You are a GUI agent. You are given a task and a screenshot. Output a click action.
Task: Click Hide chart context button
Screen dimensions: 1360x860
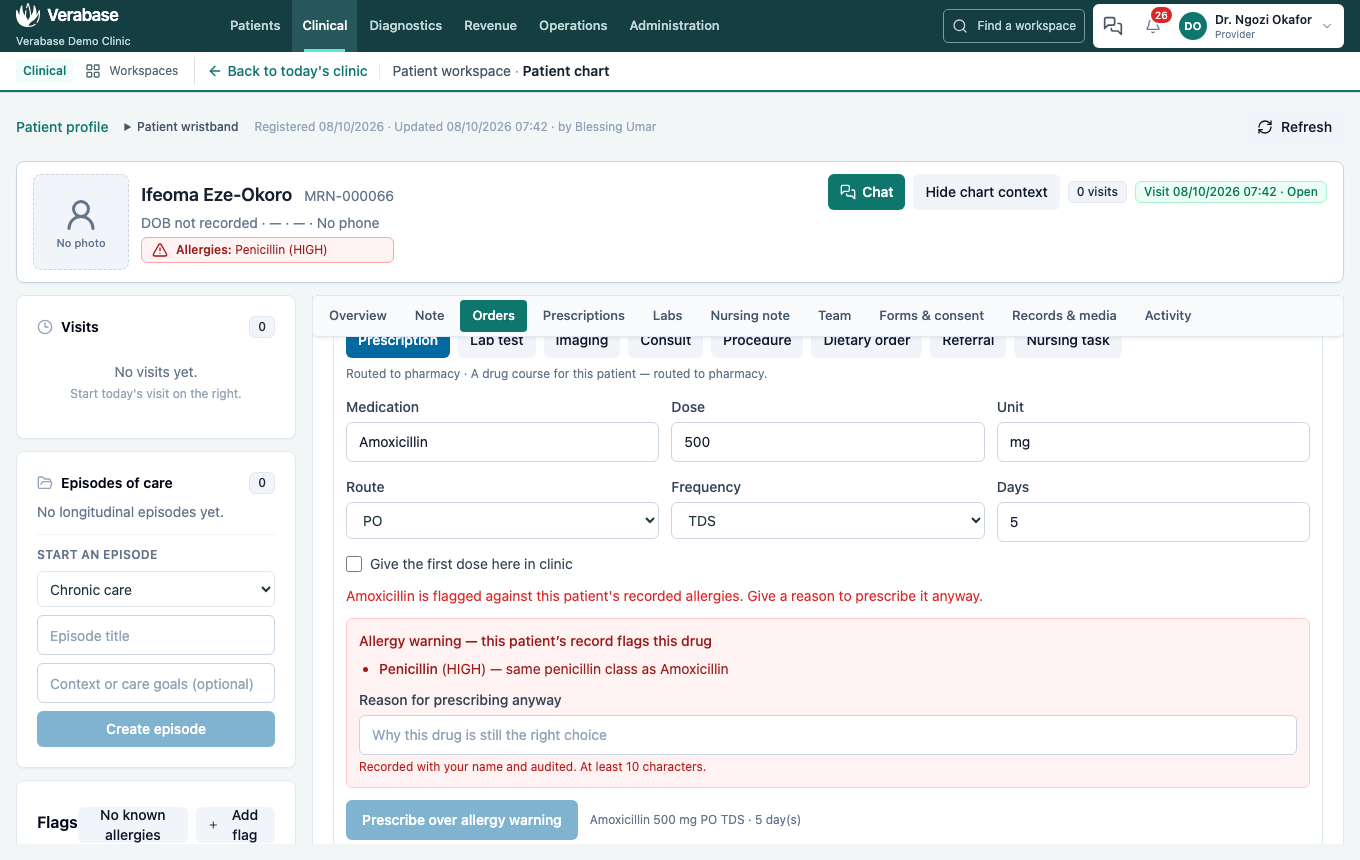pos(986,192)
